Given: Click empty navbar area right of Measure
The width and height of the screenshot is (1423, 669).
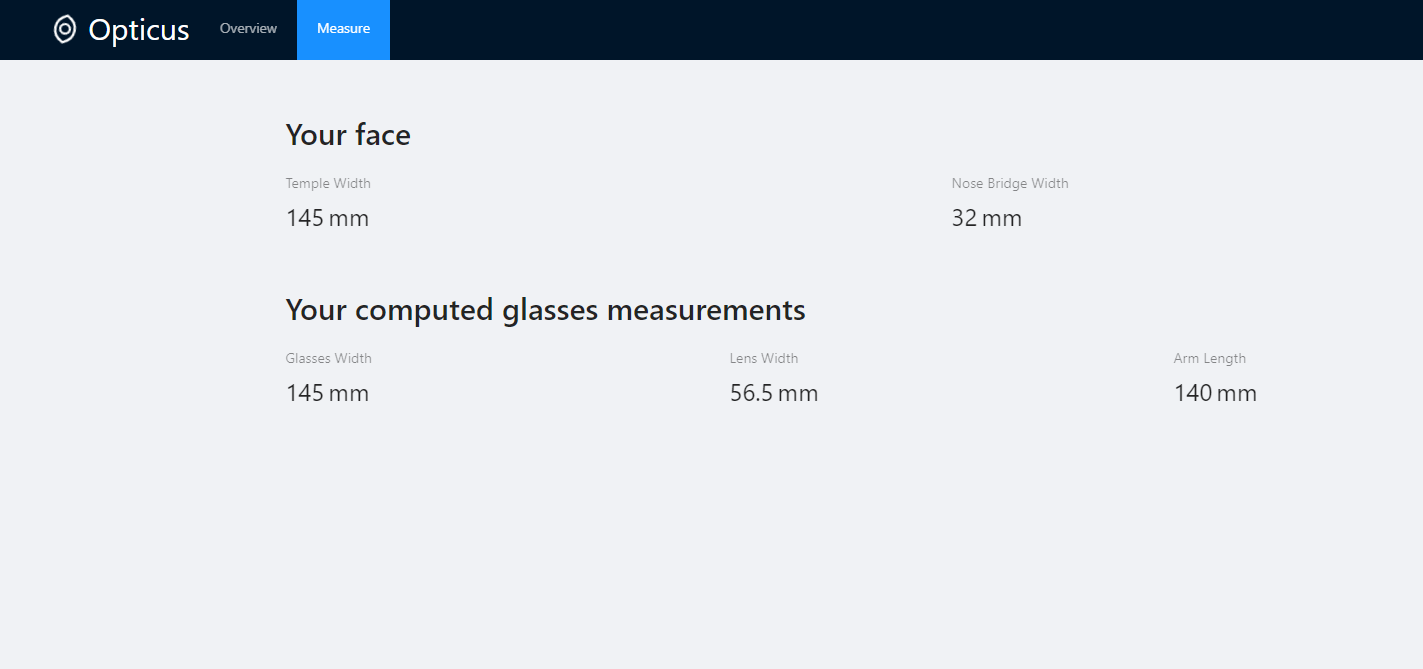Looking at the screenshot, I should click(900, 30).
